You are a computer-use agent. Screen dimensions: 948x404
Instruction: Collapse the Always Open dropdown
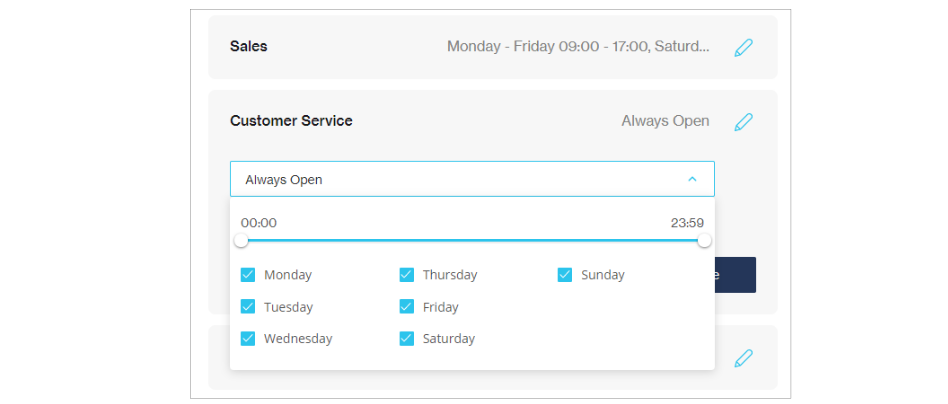[472, 180]
